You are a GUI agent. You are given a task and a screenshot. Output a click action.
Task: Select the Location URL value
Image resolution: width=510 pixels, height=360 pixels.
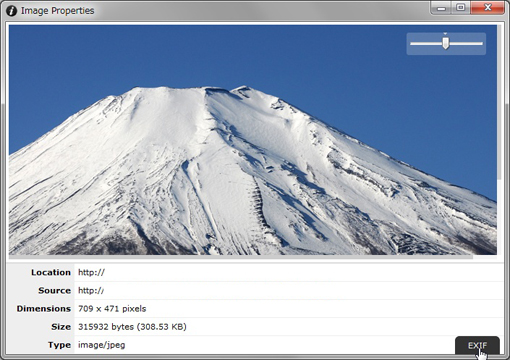click(x=91, y=272)
